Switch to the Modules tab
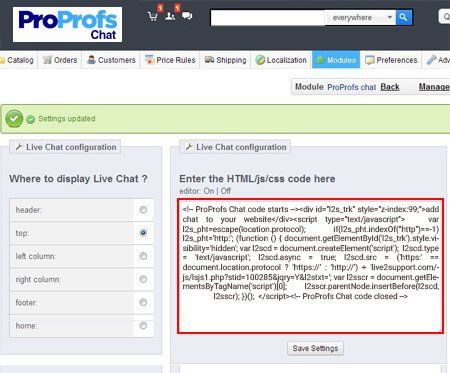Screen dimensions: 450x373 pos(336,60)
